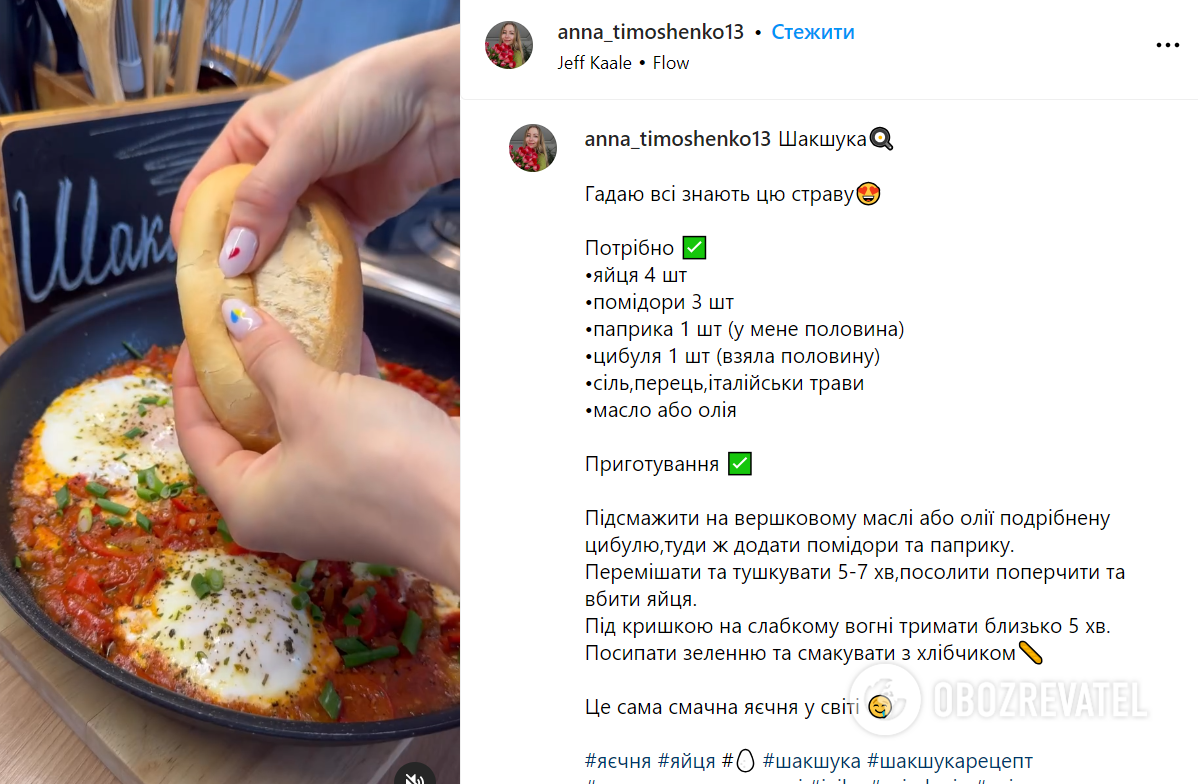Open the #яйця hashtag
Viewport: 1198px width, 784px height.
coord(686,761)
